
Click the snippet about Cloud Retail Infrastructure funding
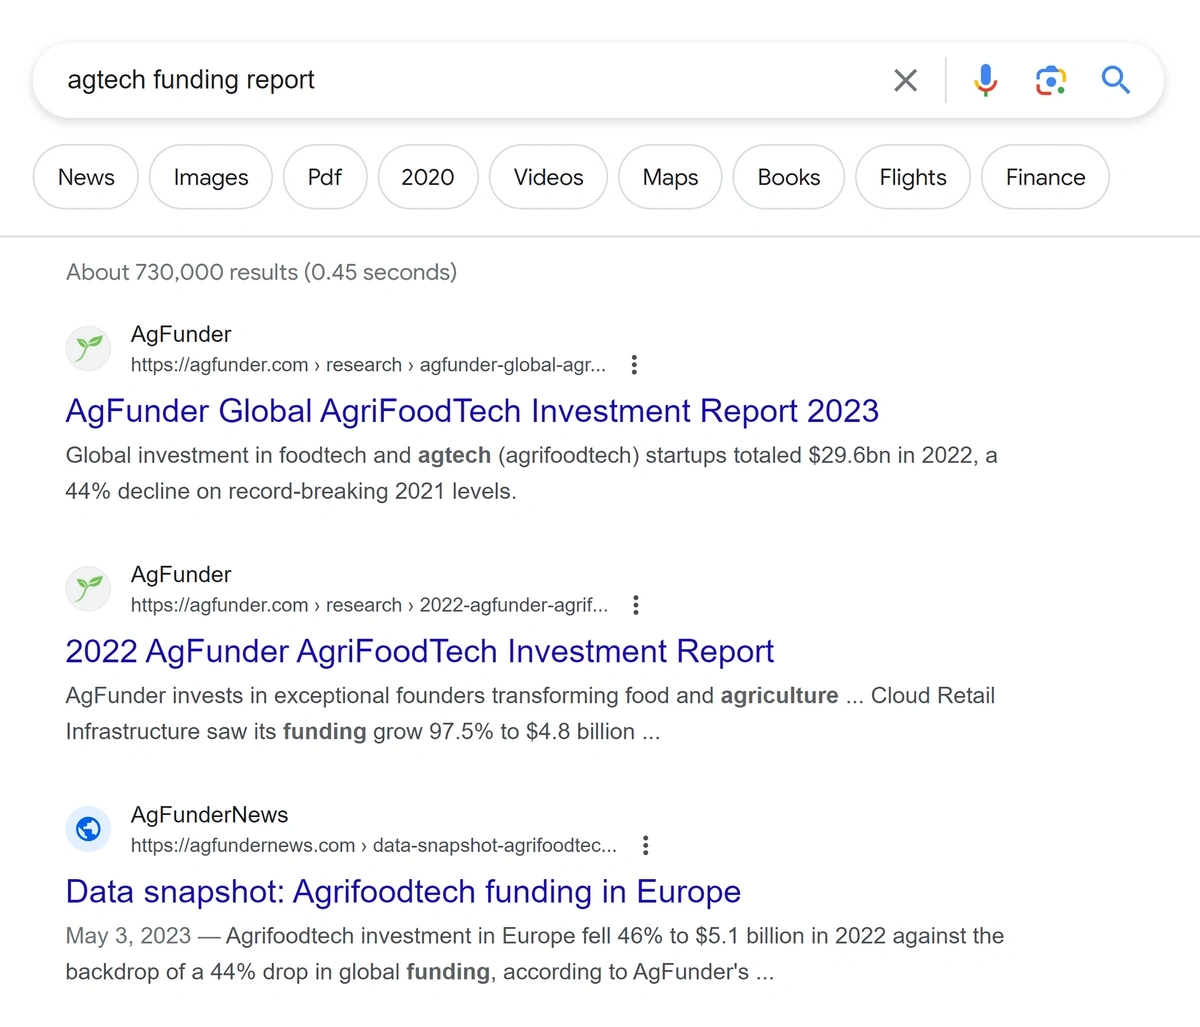click(530, 714)
